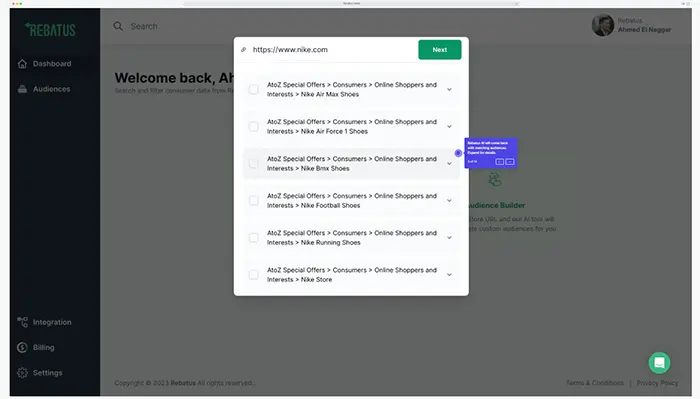
Task: Click the top Search field
Action: (144, 26)
